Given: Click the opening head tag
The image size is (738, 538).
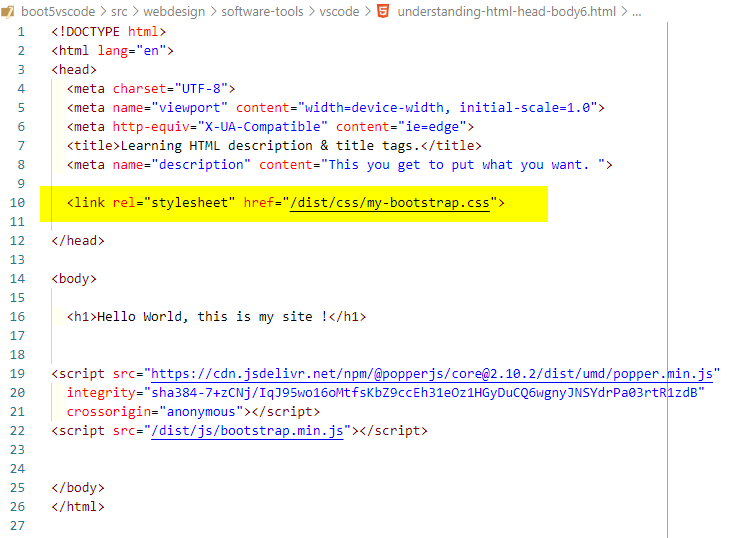Looking at the screenshot, I should (x=74, y=70).
